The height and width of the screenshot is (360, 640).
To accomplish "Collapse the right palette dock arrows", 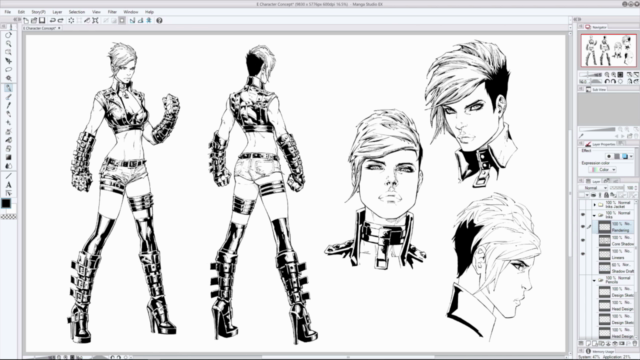I will (577, 19).
